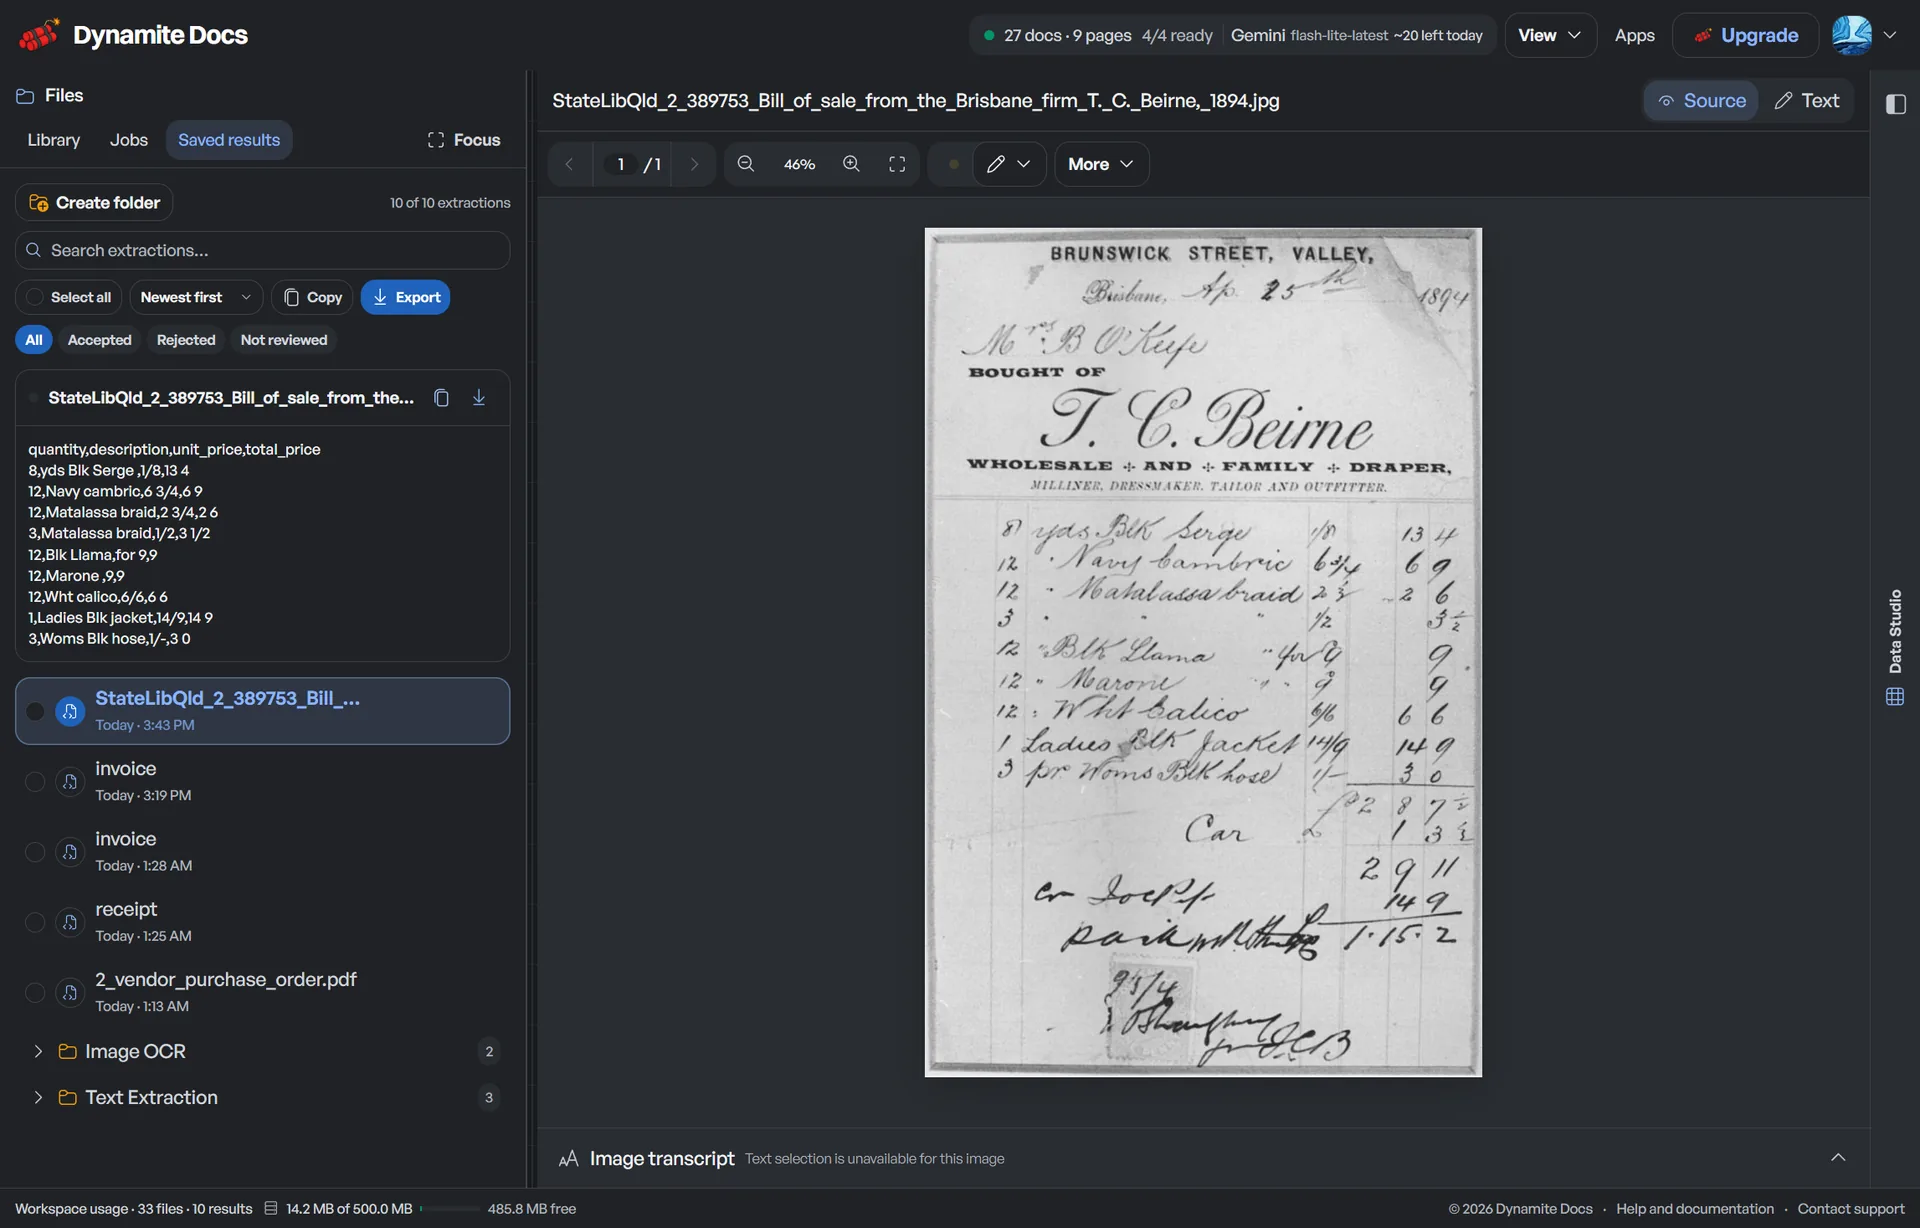The width and height of the screenshot is (1920, 1228).
Task: Open the View dropdown menu
Action: pos(1550,35)
